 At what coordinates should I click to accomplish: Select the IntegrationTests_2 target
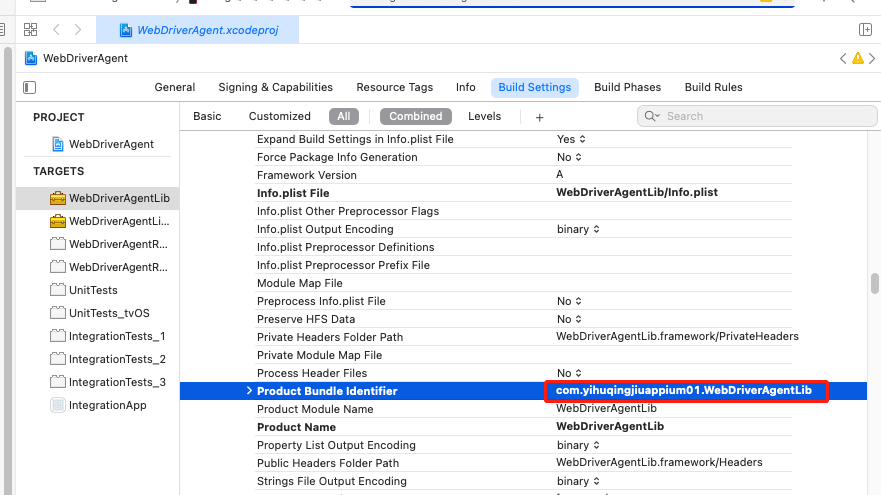click(x=107, y=359)
